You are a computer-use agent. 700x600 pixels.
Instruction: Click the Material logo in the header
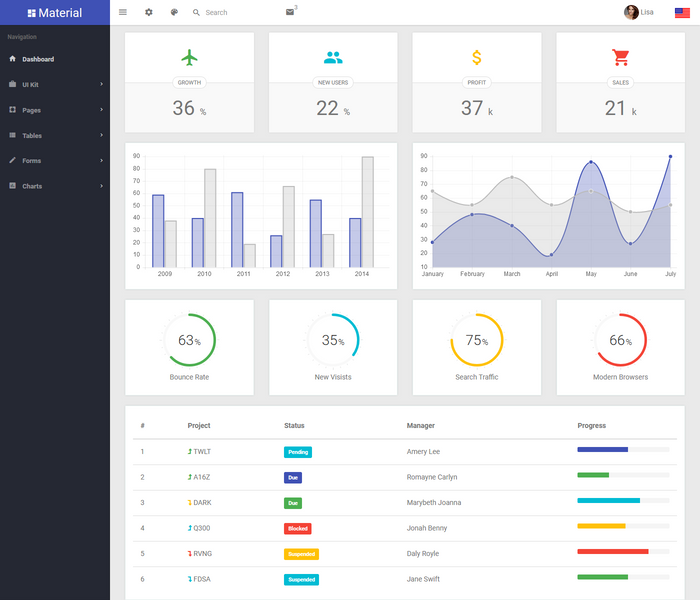click(x=54, y=12)
